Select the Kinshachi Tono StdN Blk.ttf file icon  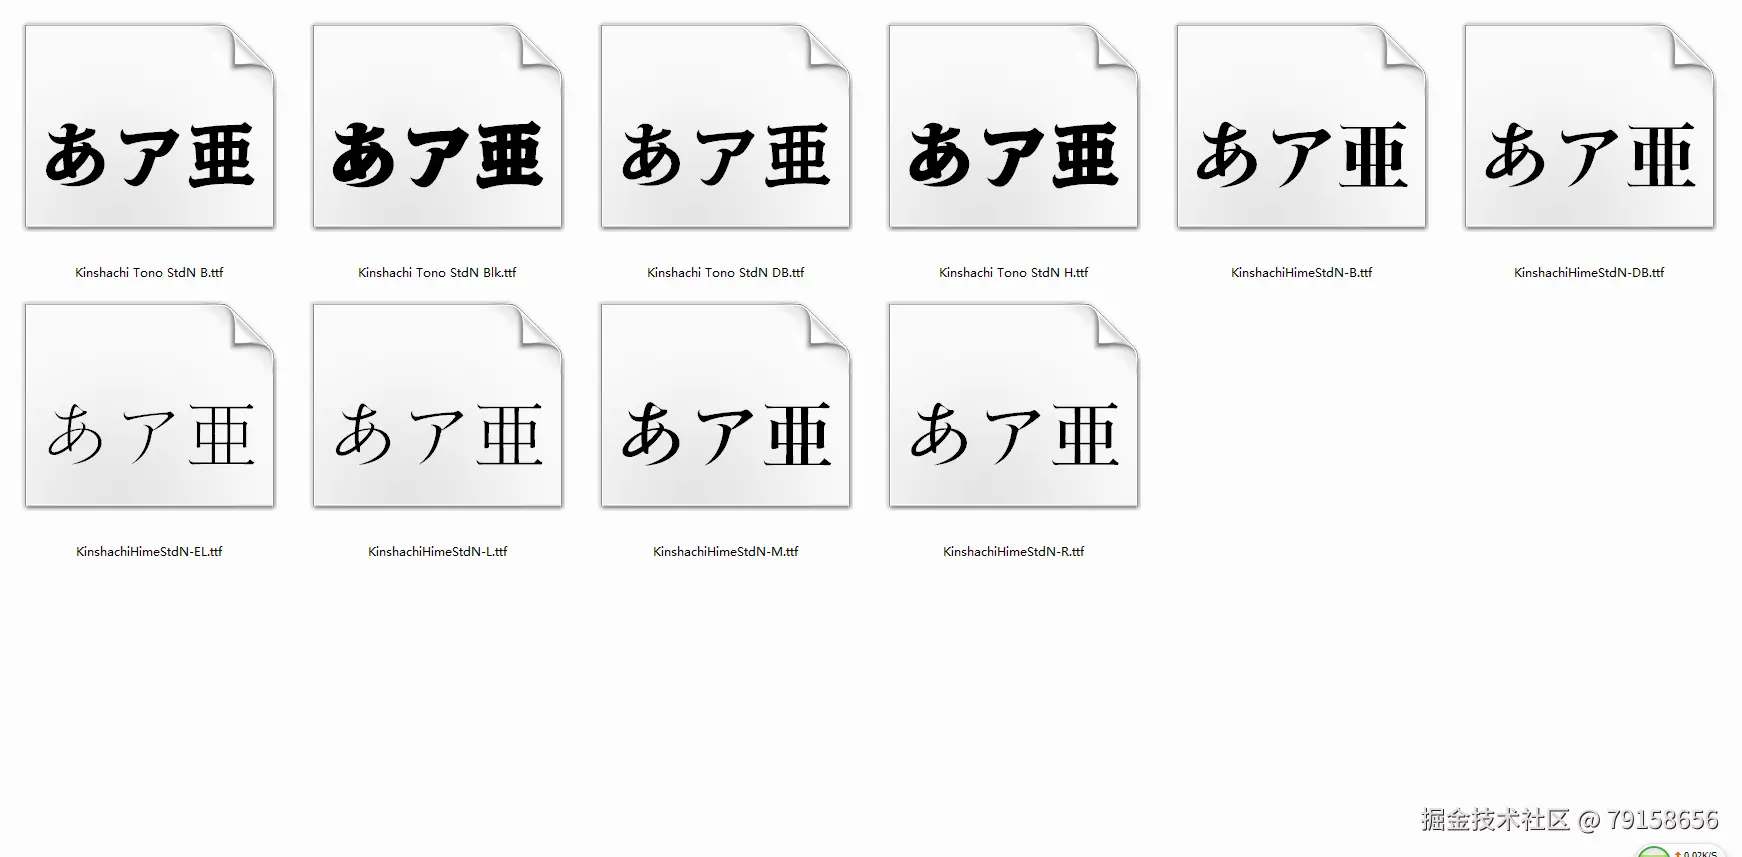coord(438,127)
